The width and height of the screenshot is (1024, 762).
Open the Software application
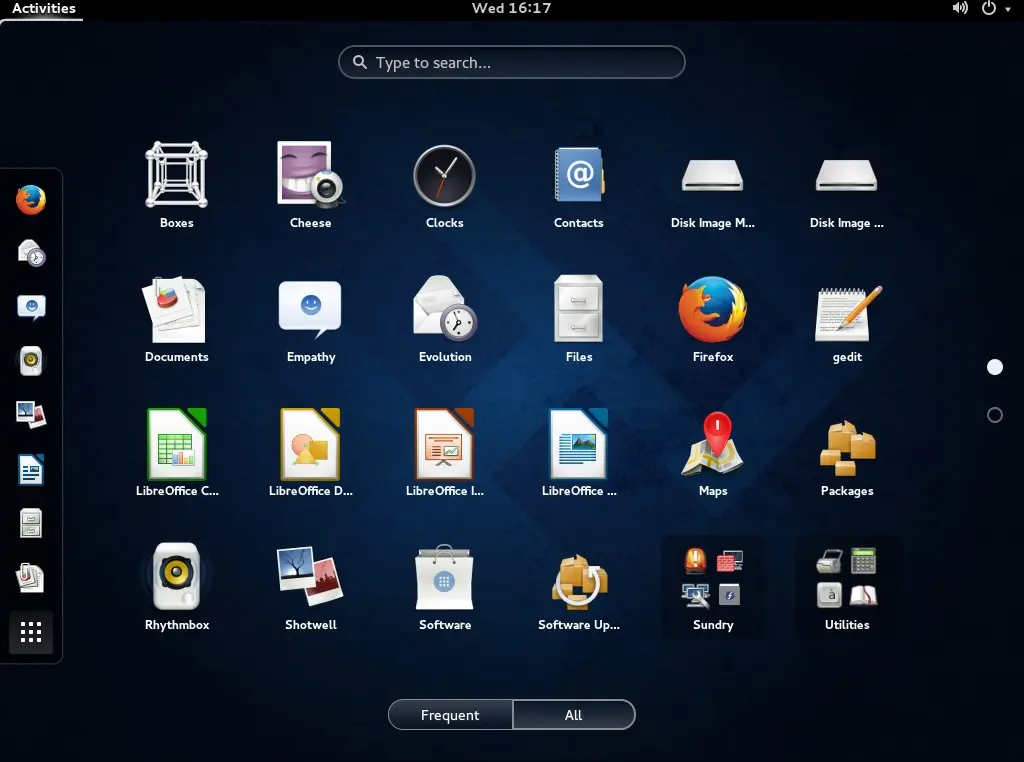click(x=445, y=588)
